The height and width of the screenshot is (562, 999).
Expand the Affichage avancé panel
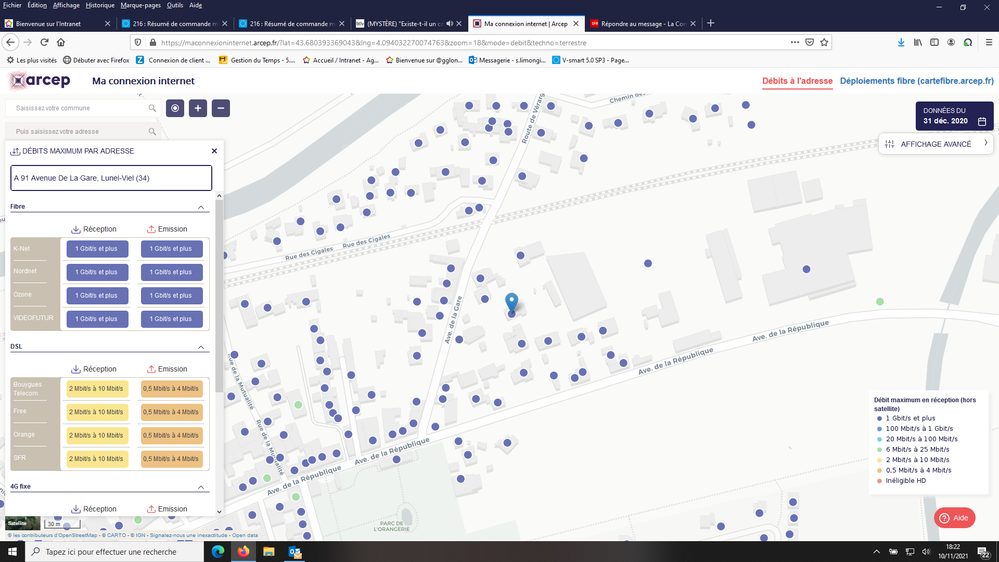point(936,144)
